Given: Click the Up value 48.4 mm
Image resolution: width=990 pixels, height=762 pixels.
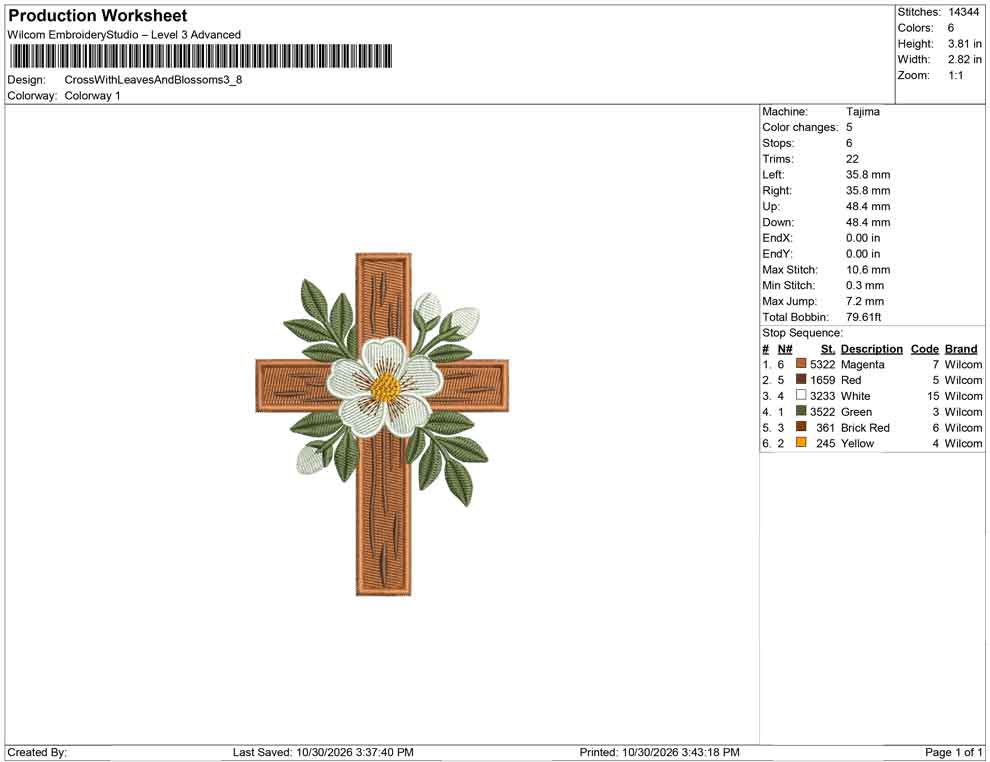Looking at the screenshot, I should click(x=868, y=206).
